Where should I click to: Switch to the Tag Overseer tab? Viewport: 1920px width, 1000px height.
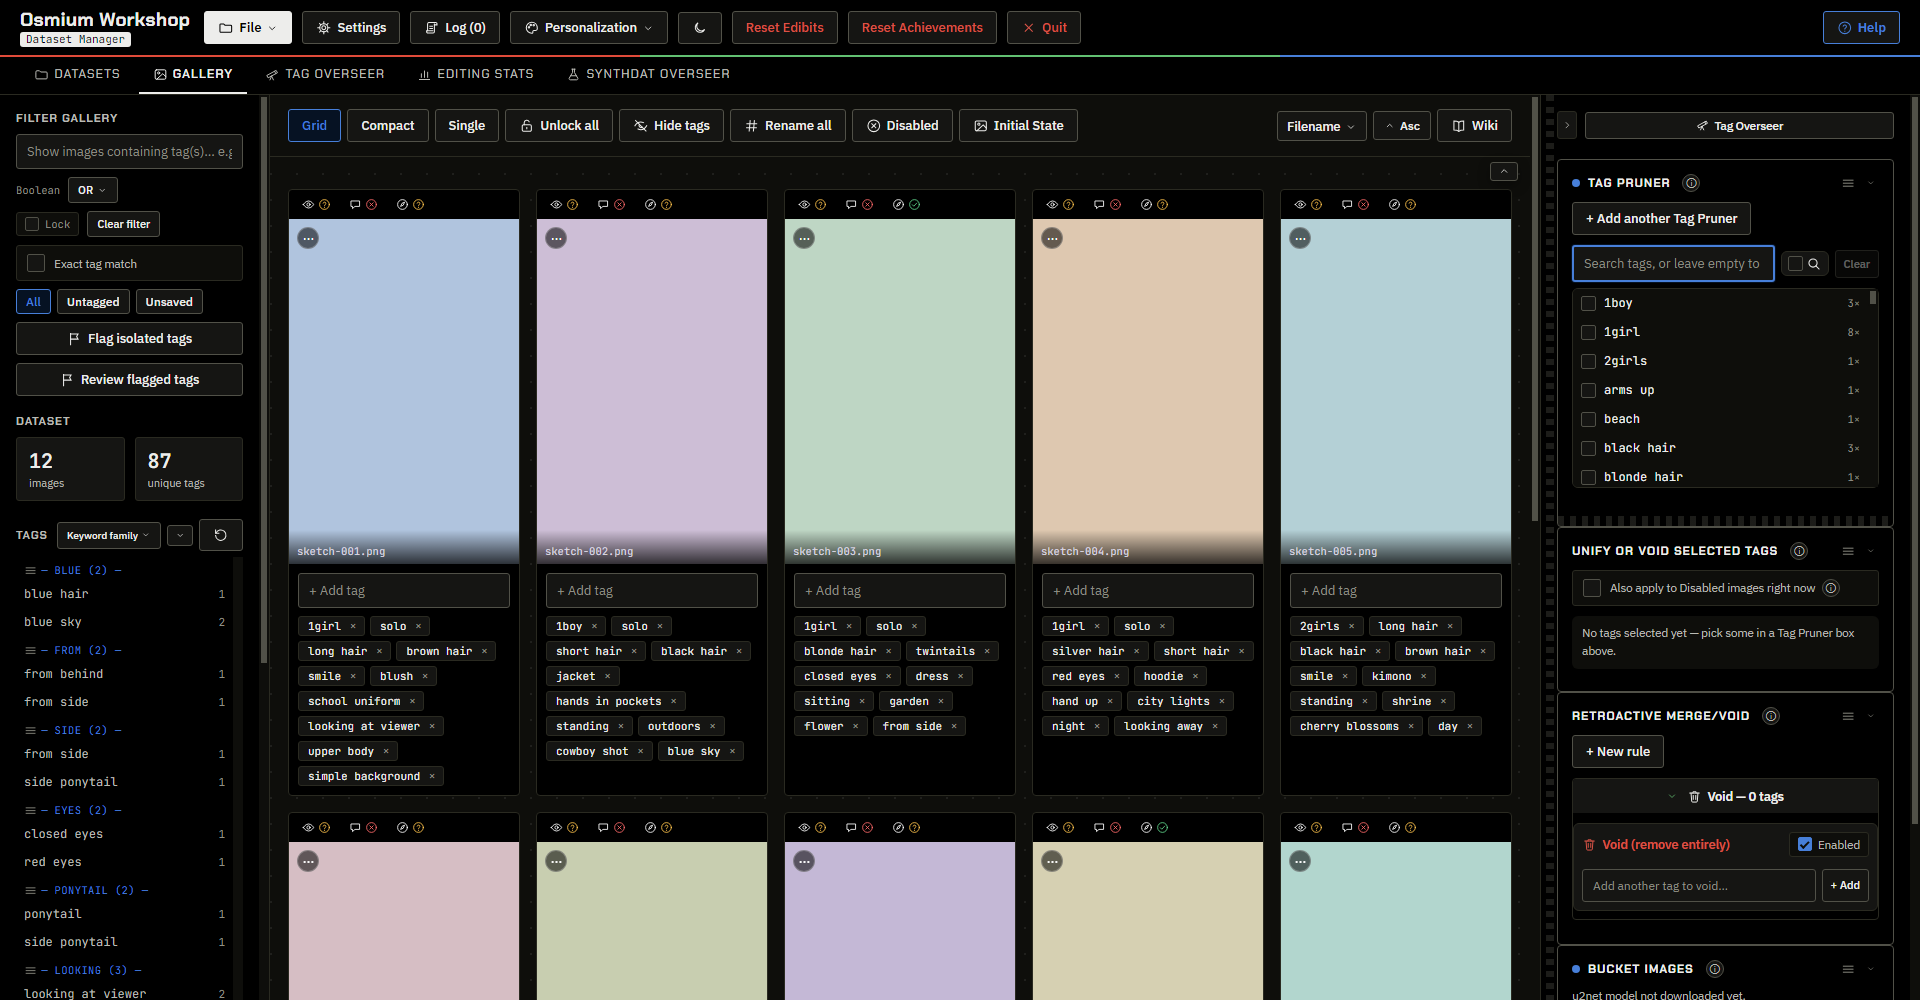(325, 74)
